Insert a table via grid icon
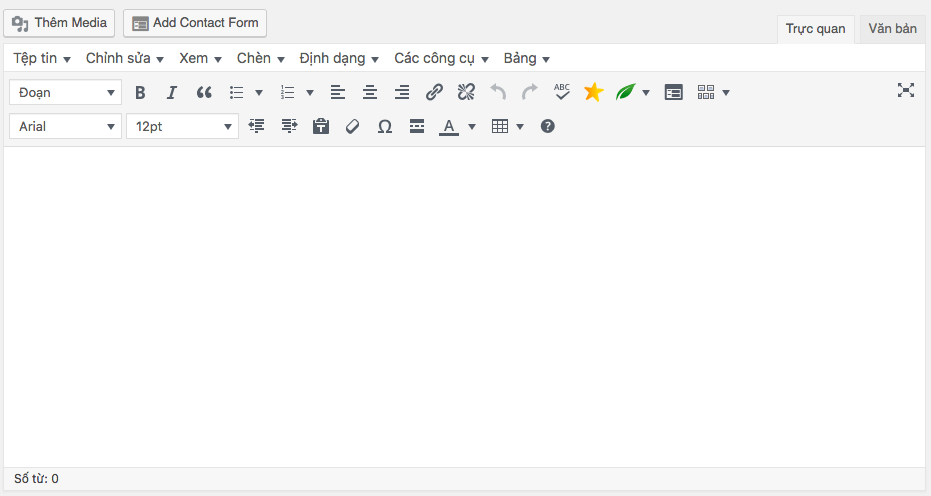The width and height of the screenshot is (931, 496). click(500, 127)
